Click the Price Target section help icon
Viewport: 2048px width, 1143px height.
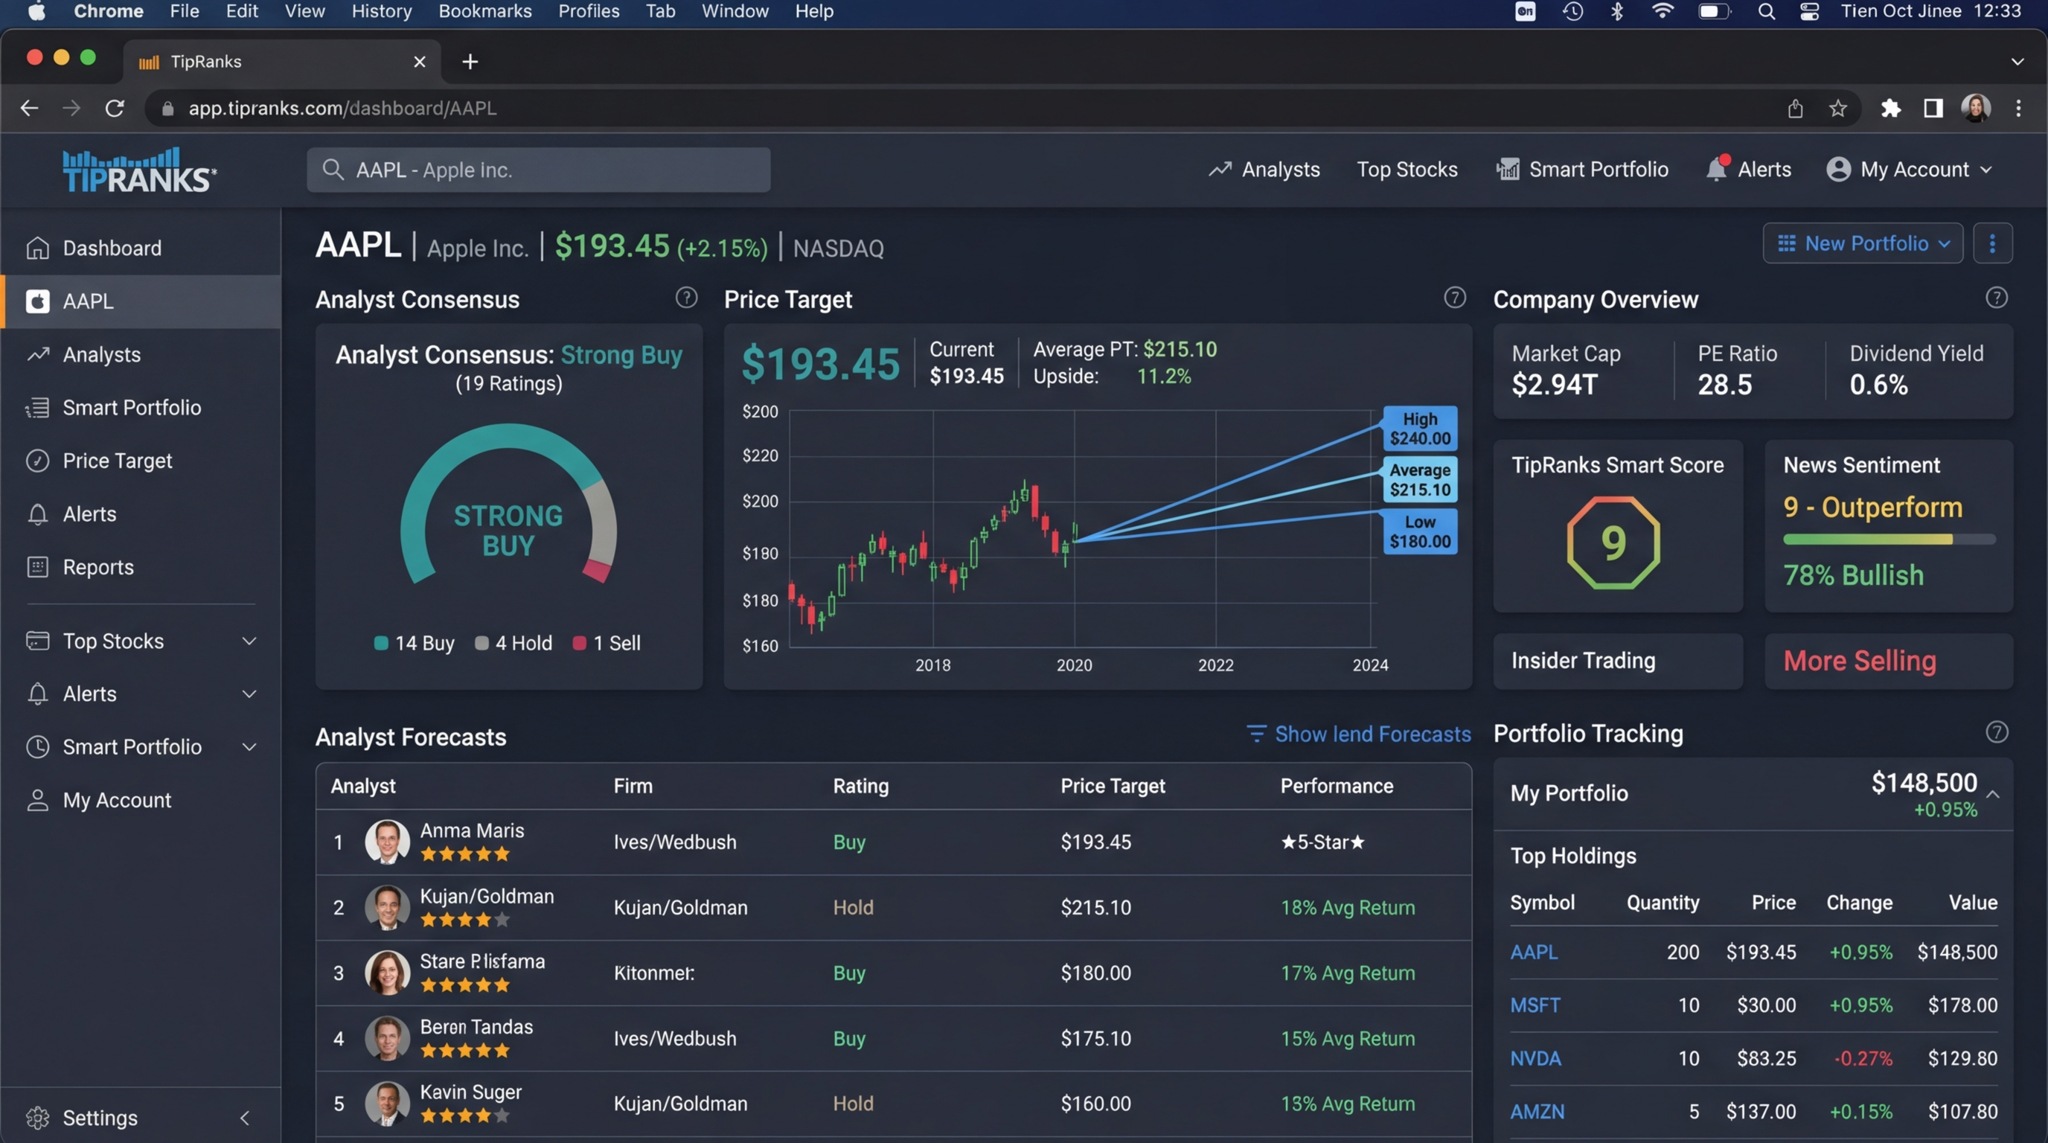(1454, 298)
